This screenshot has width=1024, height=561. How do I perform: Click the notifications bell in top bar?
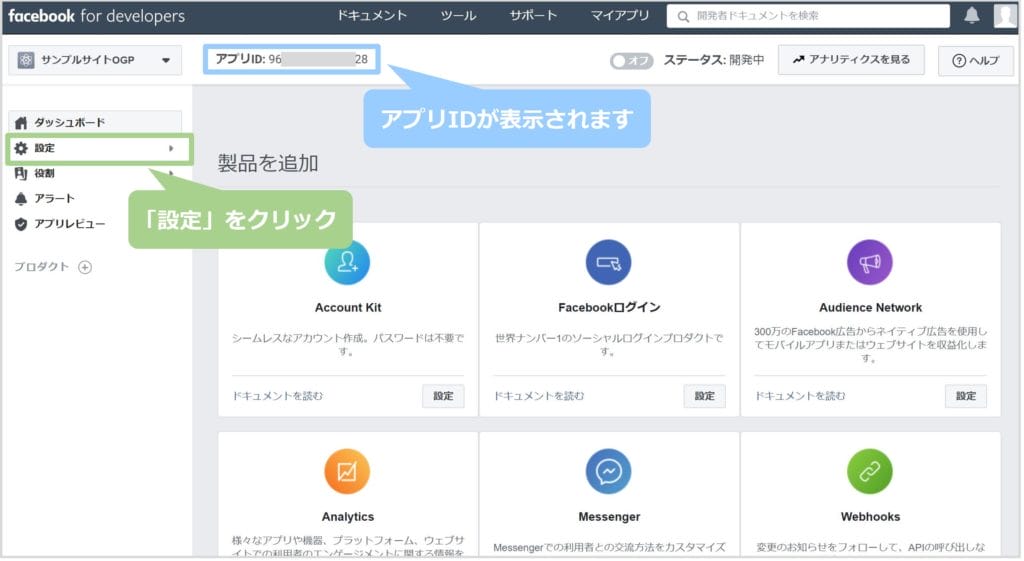pos(973,15)
